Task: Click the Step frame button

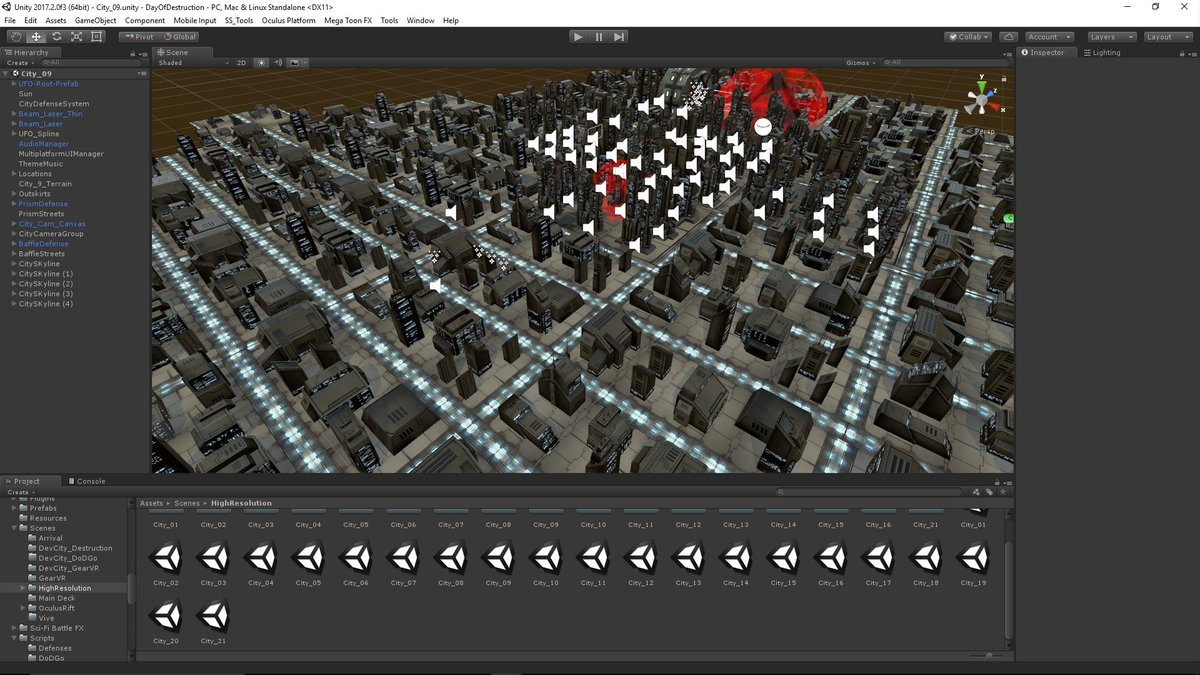Action: [619, 37]
